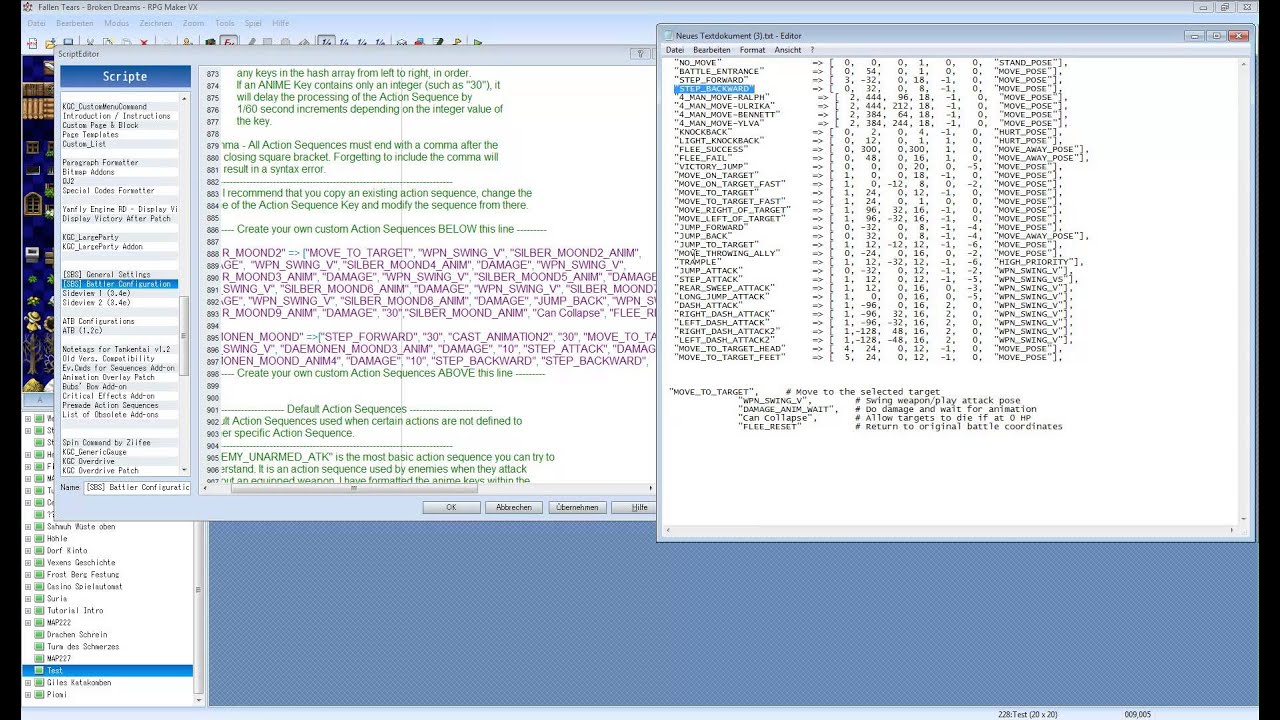Select the Flood Fill bucket icon
This screenshot has height=720, width=1280.
point(303,43)
